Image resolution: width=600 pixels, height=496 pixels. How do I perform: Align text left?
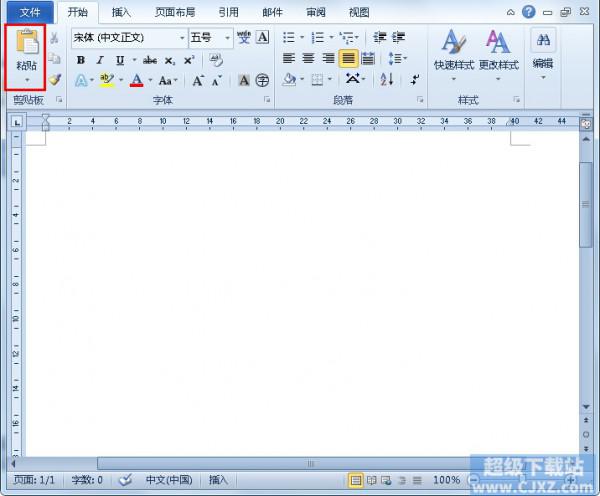pos(289,58)
